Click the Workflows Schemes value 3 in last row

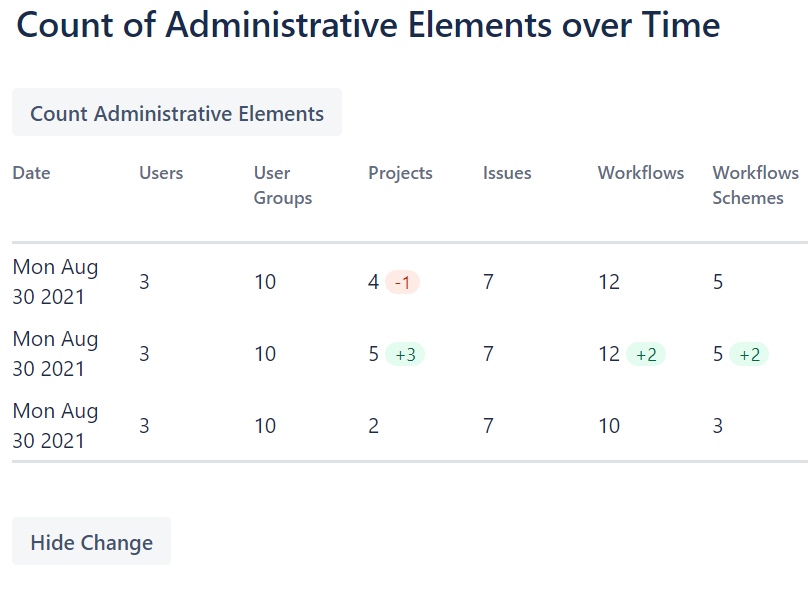coord(718,426)
